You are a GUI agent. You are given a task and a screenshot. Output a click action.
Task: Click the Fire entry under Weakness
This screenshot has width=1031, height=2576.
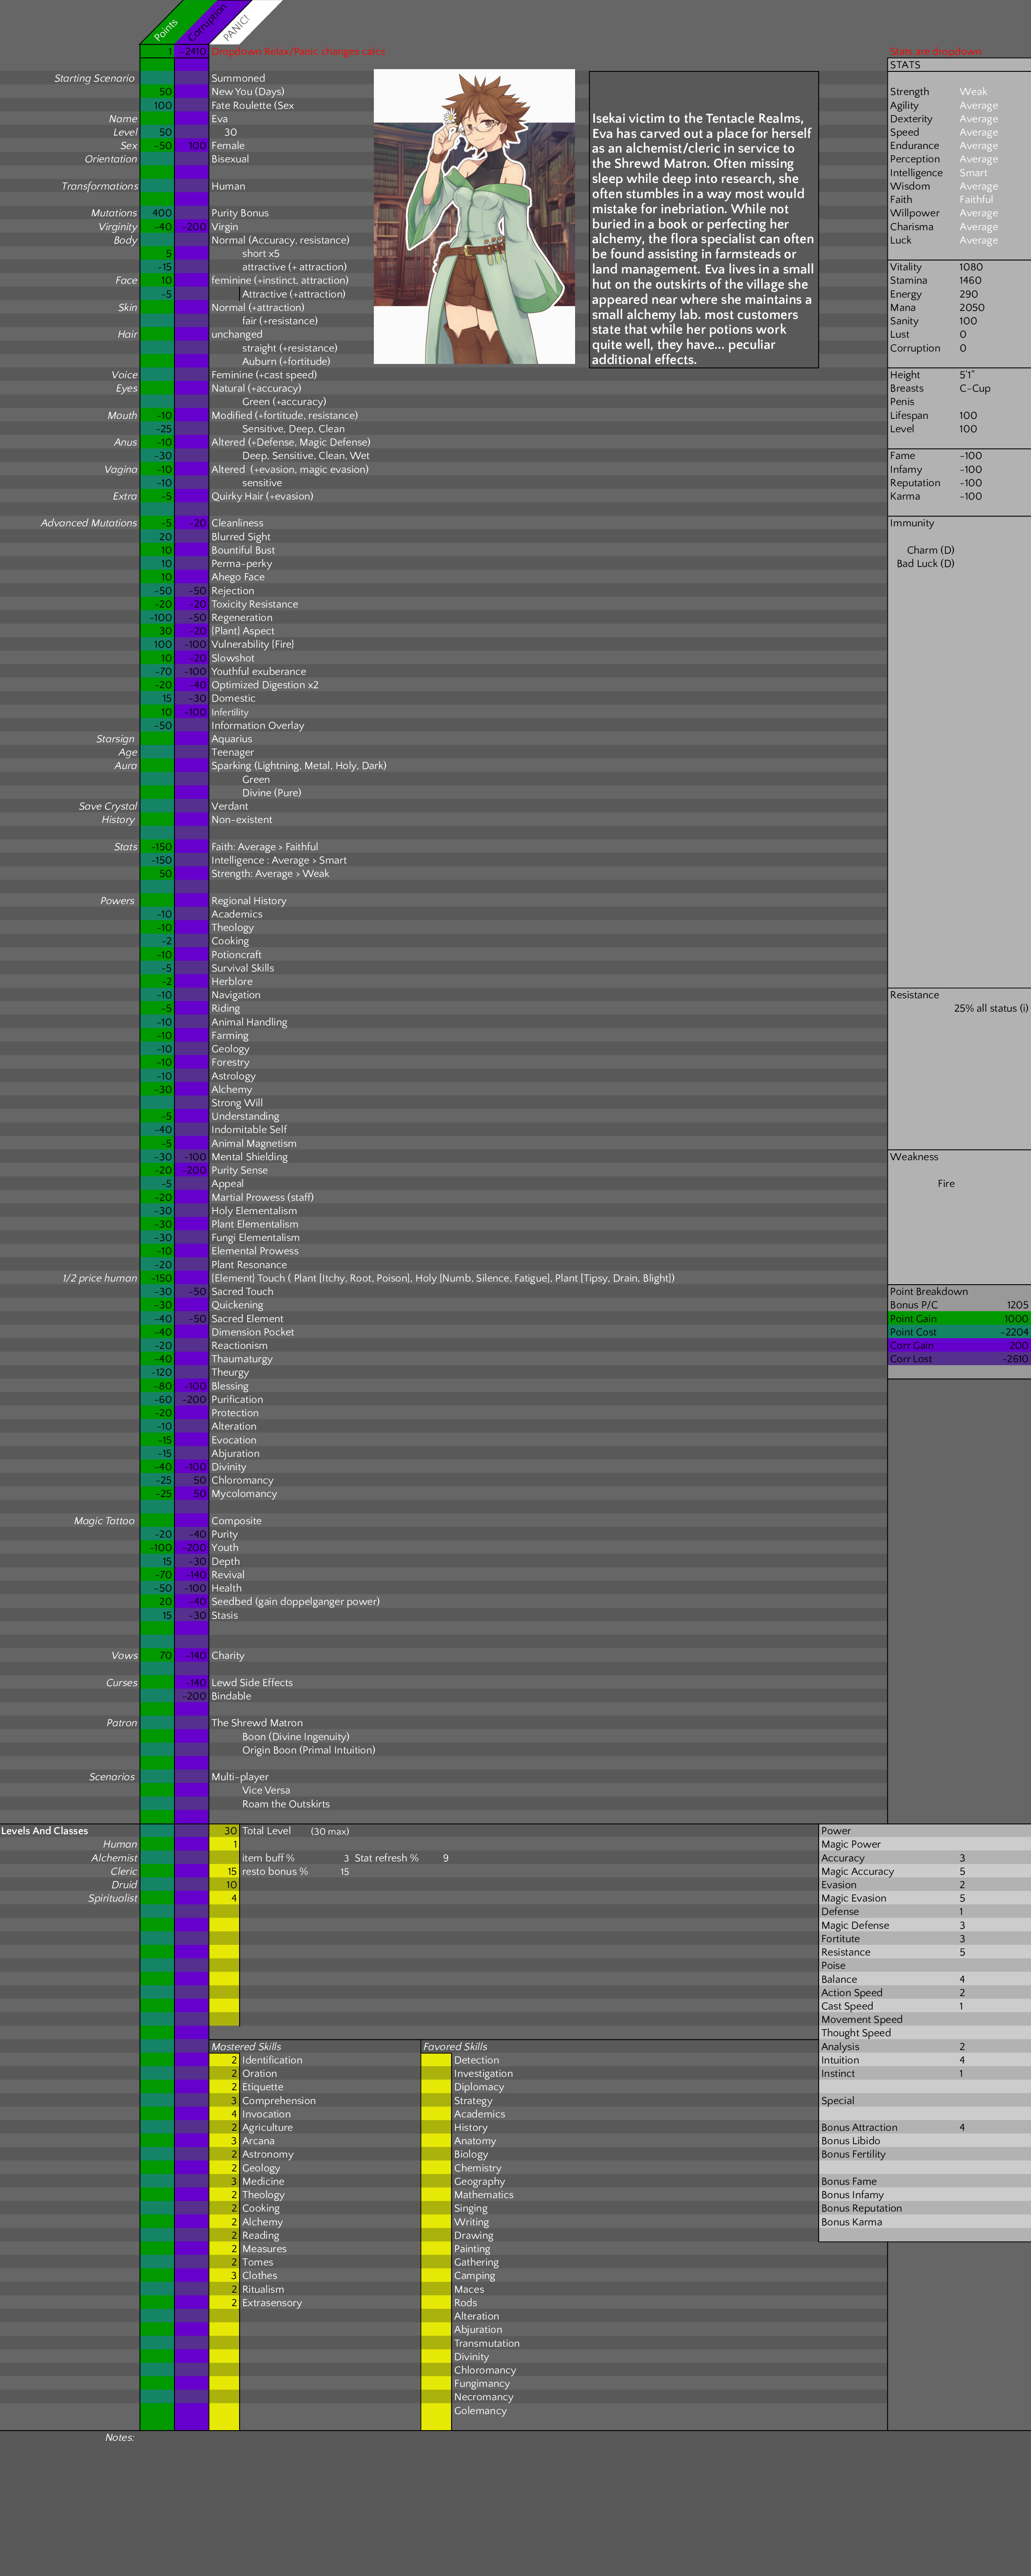tap(945, 1184)
